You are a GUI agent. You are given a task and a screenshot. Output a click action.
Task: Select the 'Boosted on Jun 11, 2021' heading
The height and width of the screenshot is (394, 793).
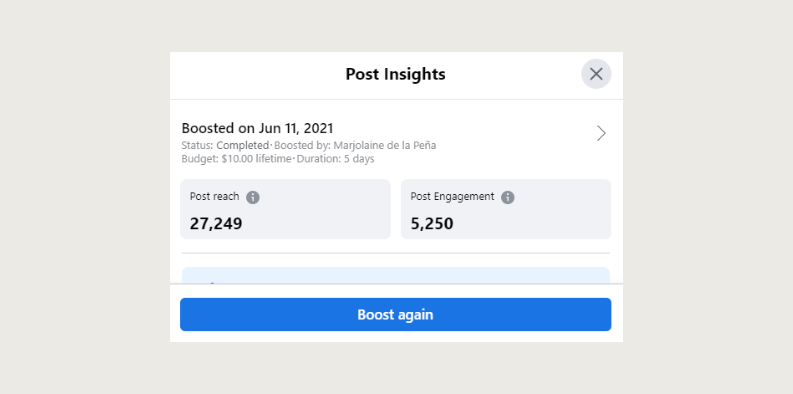tap(257, 128)
